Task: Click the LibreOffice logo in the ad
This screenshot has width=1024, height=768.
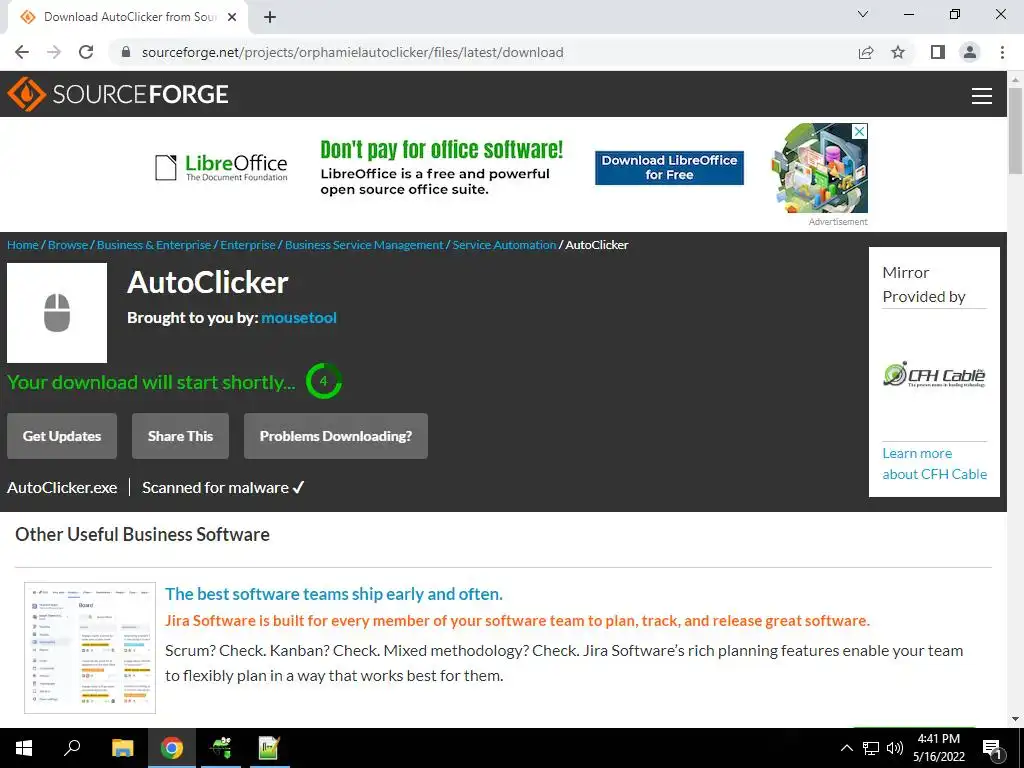Action: (x=221, y=167)
